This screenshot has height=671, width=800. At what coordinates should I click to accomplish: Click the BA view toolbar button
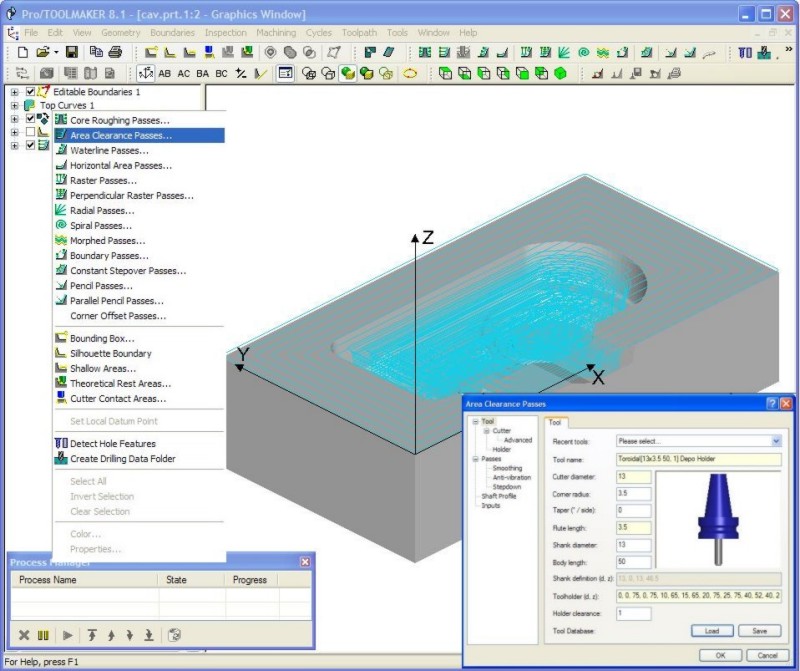tap(203, 73)
